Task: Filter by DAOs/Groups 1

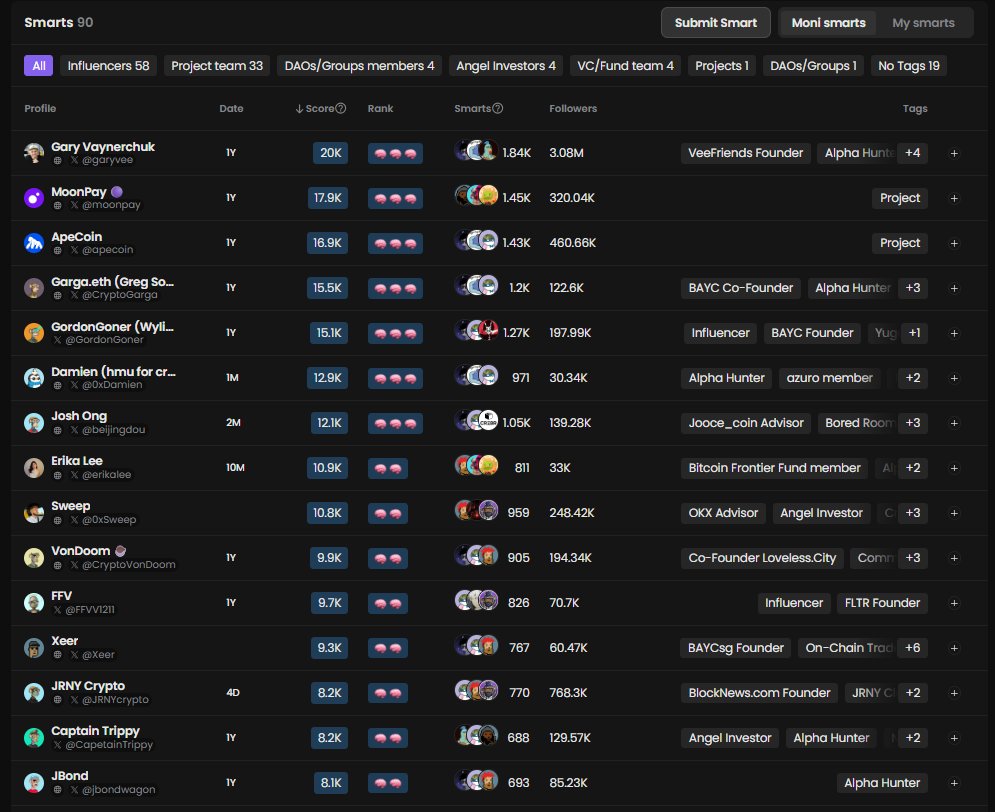Action: [813, 66]
